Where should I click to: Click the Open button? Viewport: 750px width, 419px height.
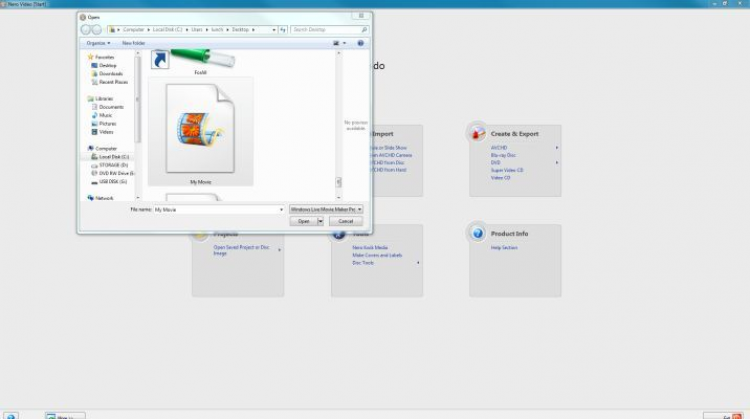303,221
